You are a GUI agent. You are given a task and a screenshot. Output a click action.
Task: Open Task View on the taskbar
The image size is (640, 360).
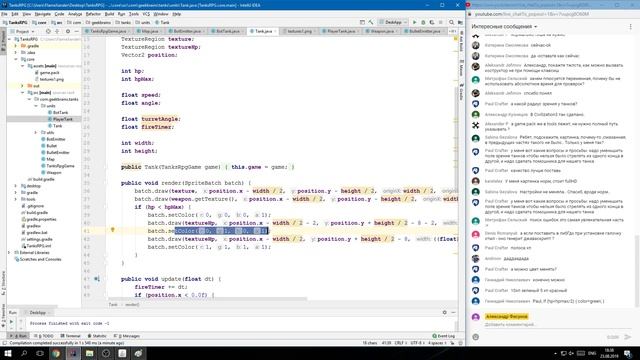40,353
